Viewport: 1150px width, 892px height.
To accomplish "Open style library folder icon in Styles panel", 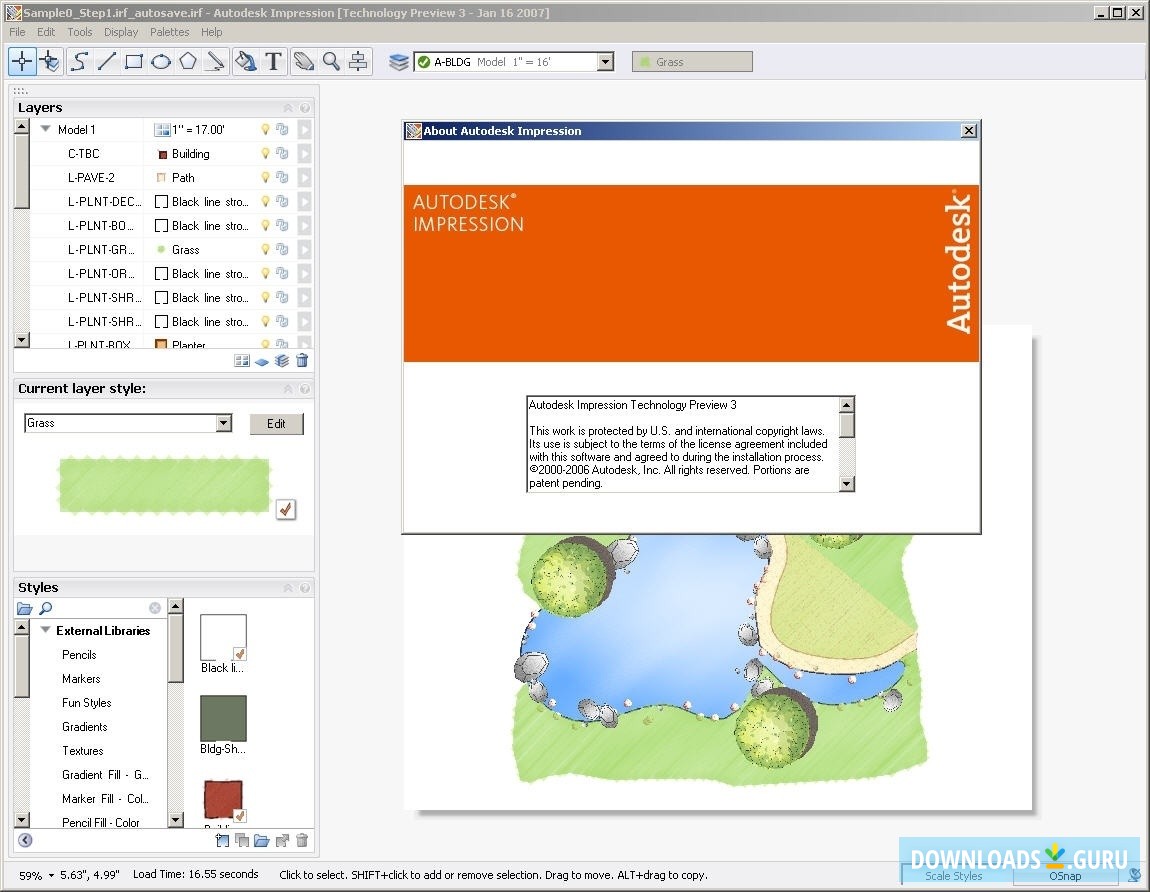I will (x=24, y=608).
